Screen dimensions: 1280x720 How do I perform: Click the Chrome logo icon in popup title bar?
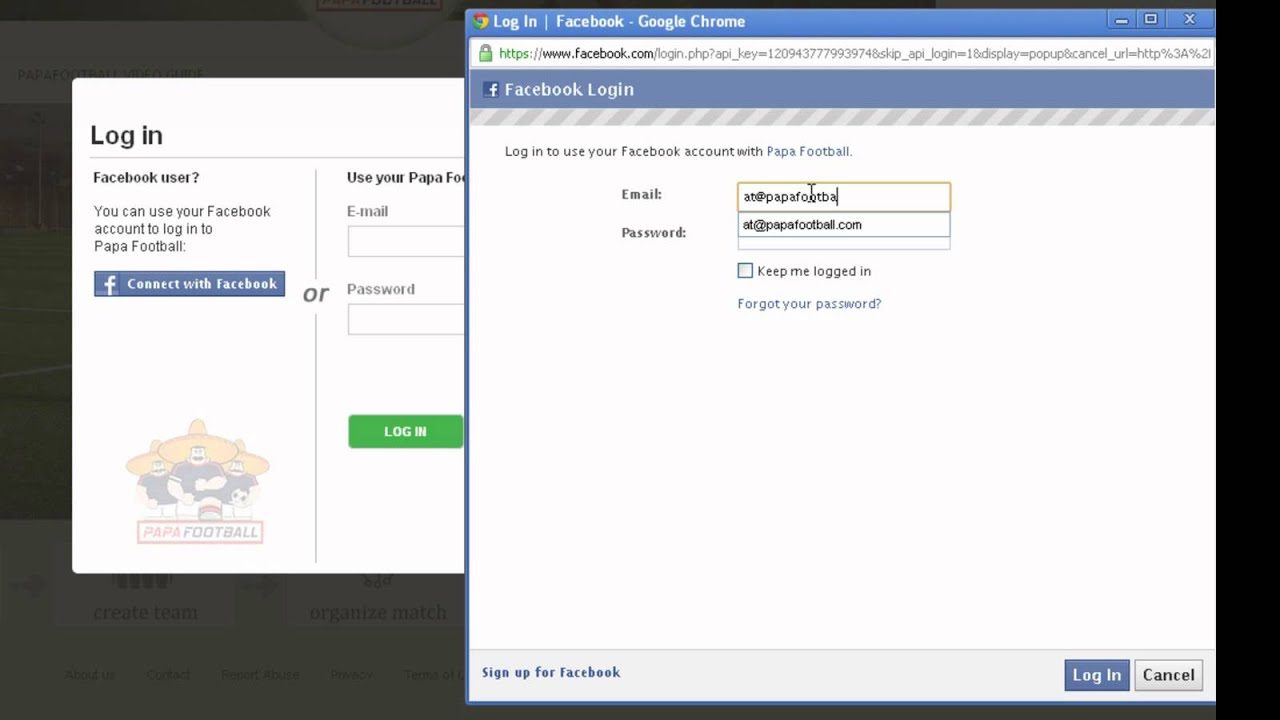coord(481,21)
